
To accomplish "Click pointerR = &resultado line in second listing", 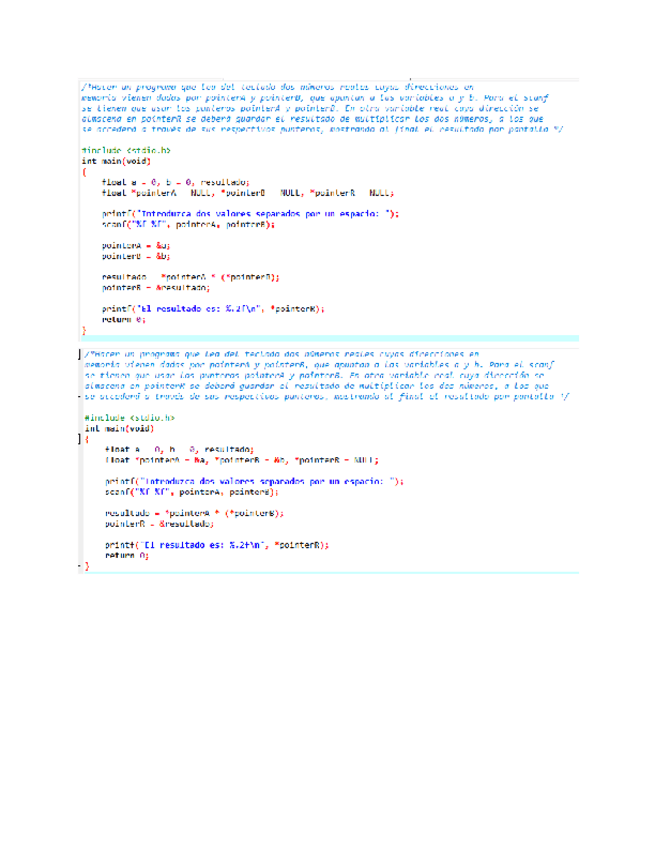I will coord(160,524).
